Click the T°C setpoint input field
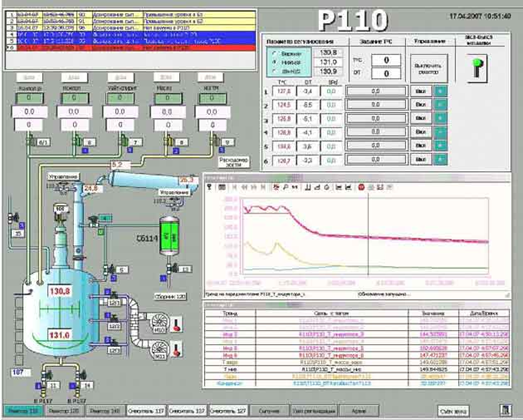Screen dimensions: 523x420 (386, 60)
